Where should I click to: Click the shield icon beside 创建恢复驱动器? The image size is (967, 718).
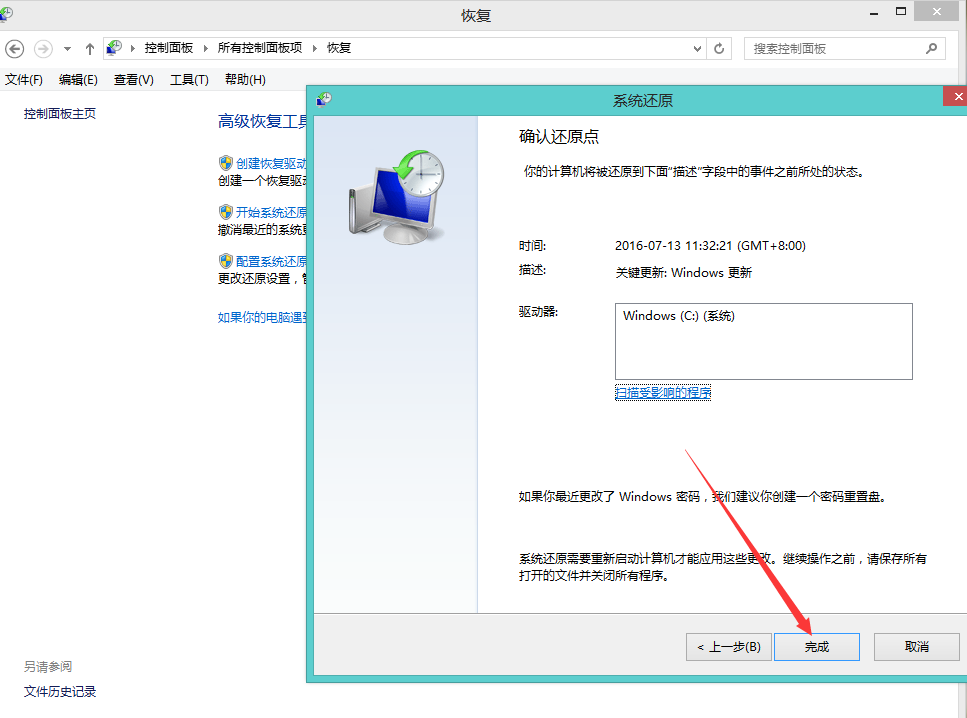pos(226,163)
